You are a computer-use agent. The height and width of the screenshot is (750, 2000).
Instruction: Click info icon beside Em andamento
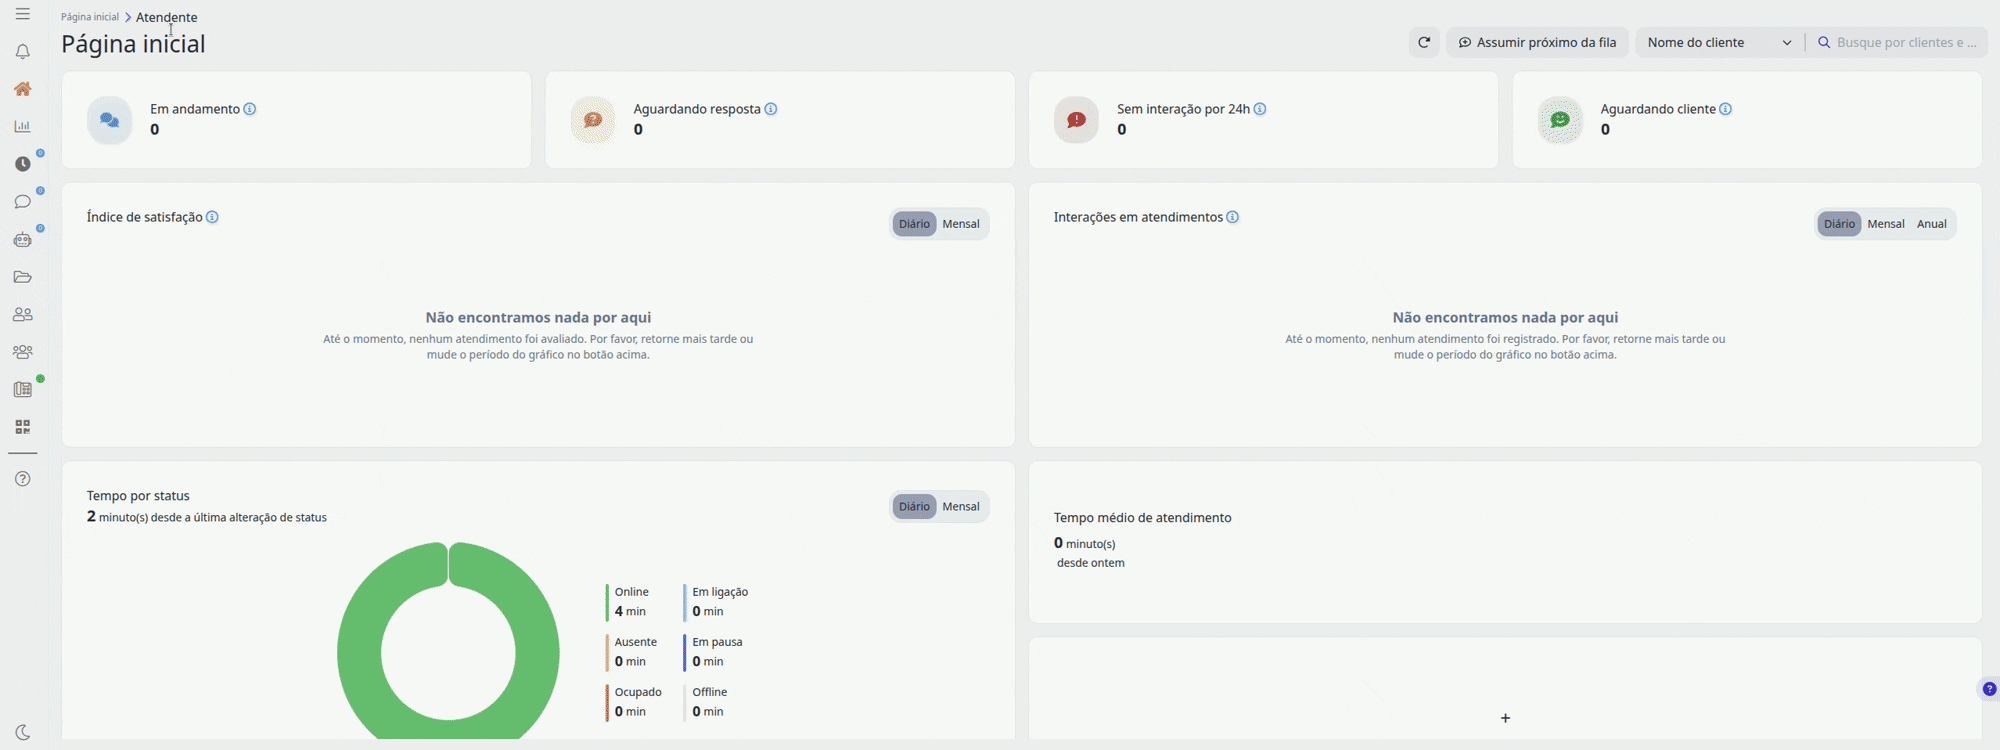(x=250, y=109)
